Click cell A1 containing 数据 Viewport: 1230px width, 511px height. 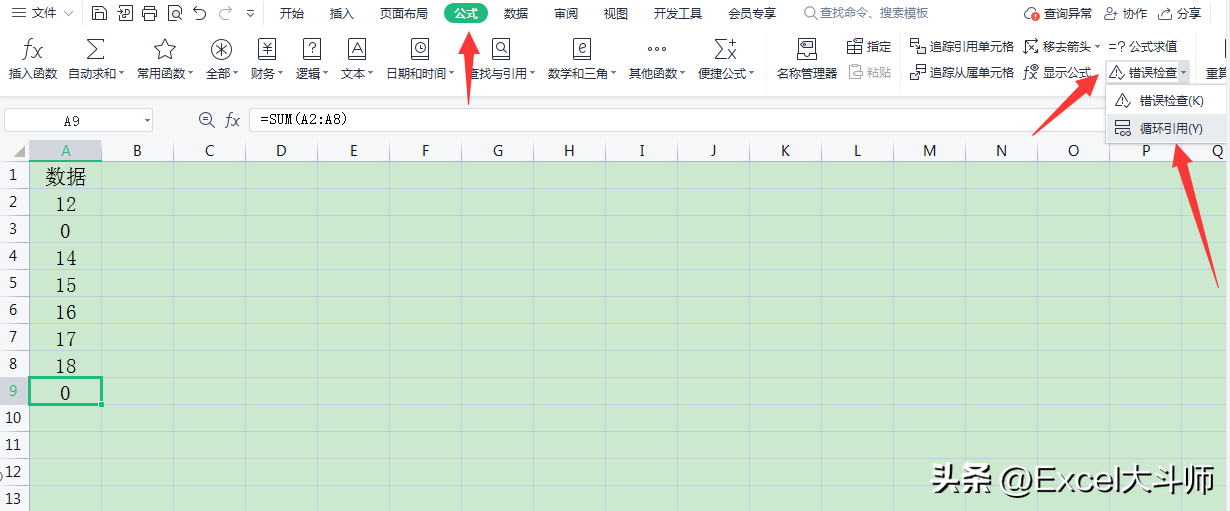tap(65, 177)
